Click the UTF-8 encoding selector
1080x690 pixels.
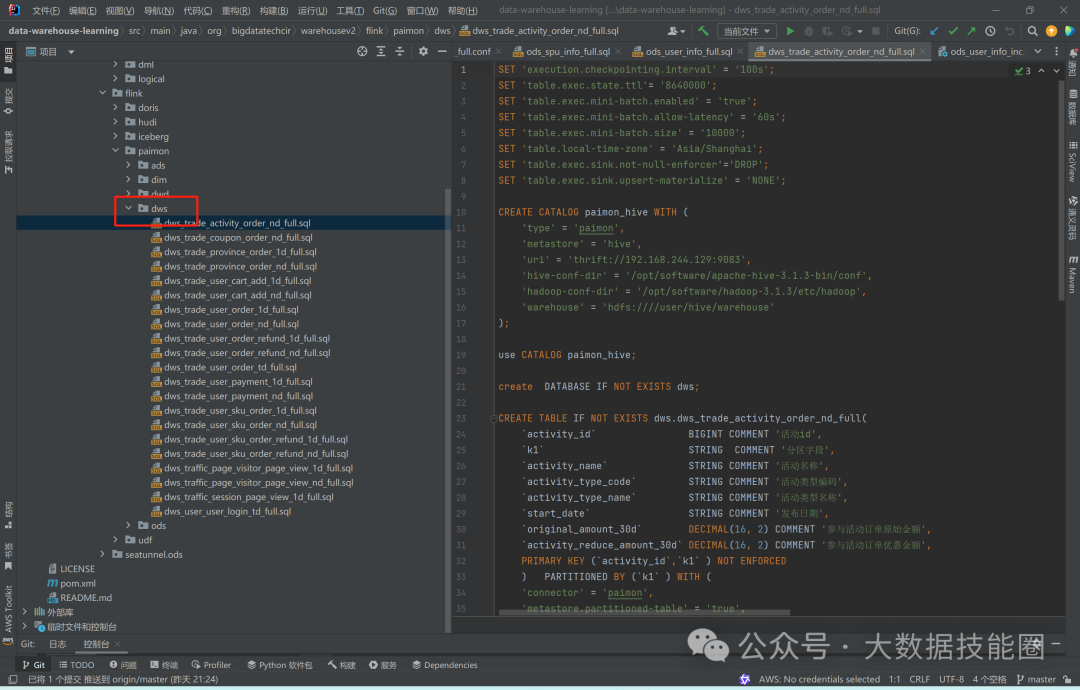pyautogui.click(x=951, y=680)
